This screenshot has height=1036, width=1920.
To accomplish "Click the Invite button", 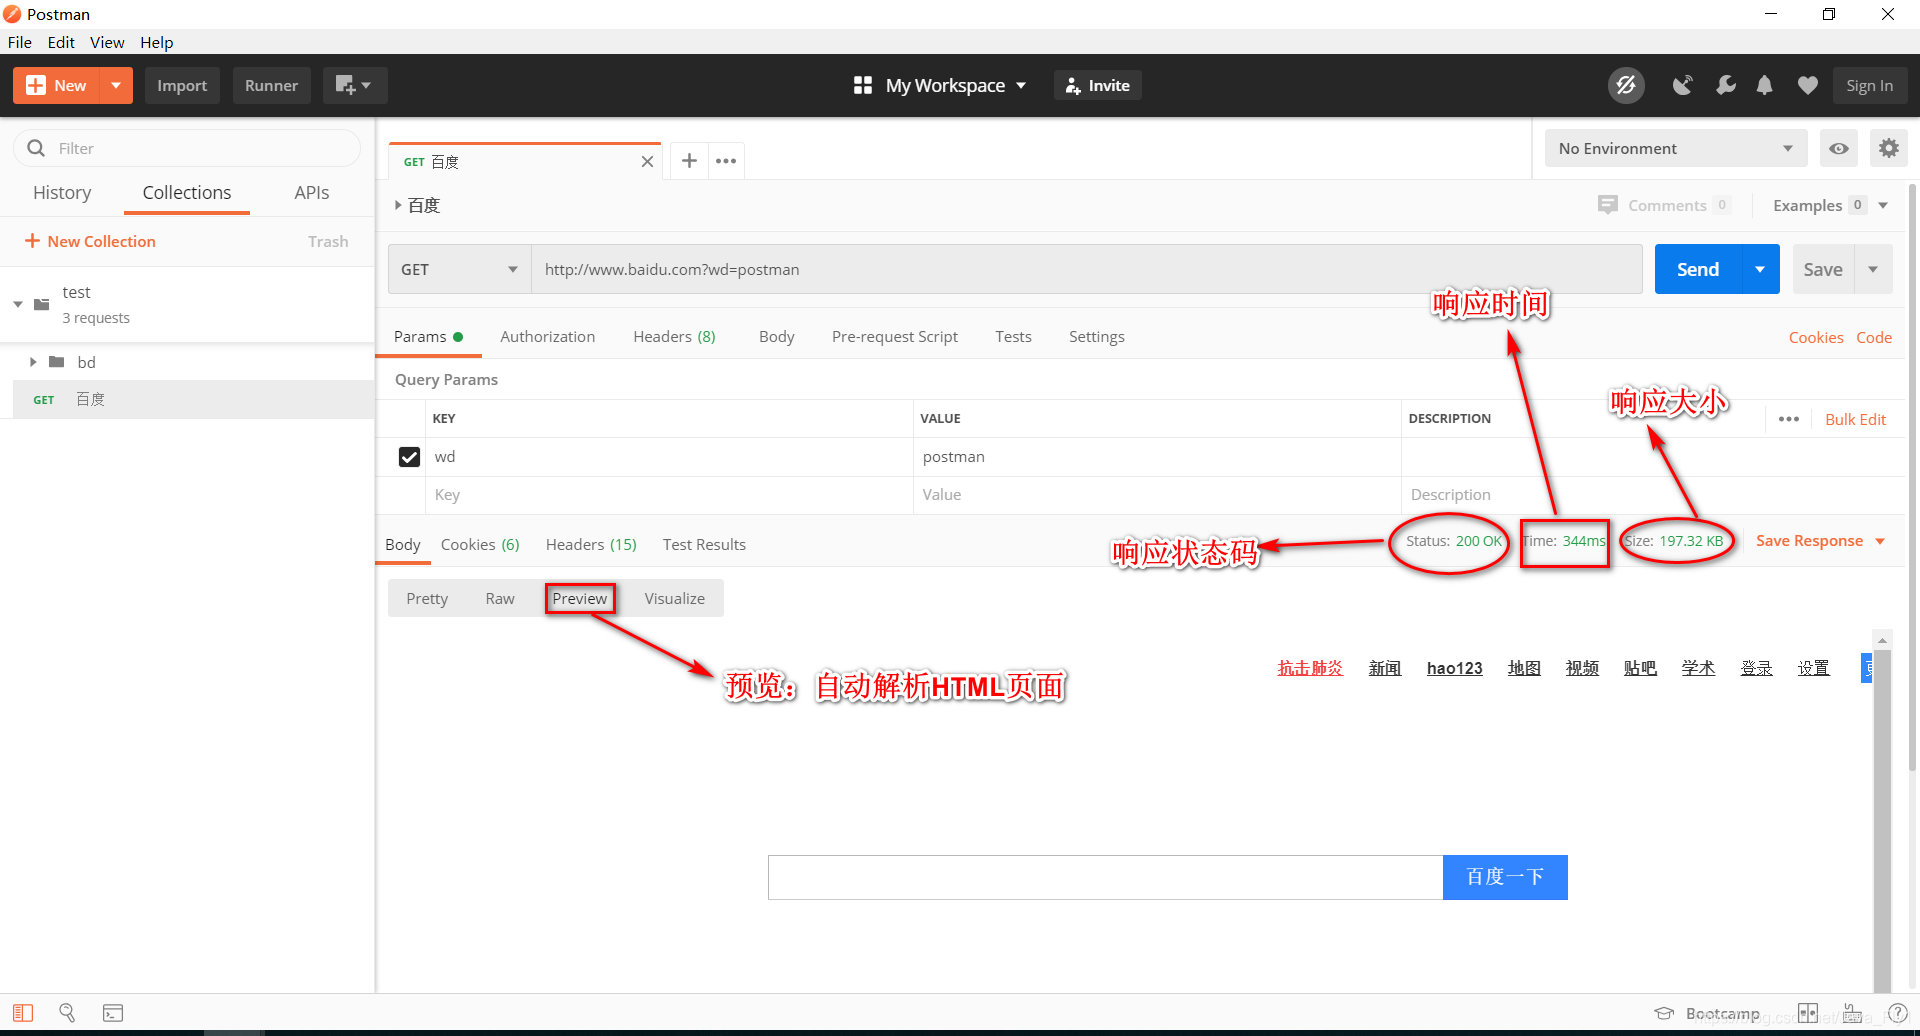I will point(1098,86).
